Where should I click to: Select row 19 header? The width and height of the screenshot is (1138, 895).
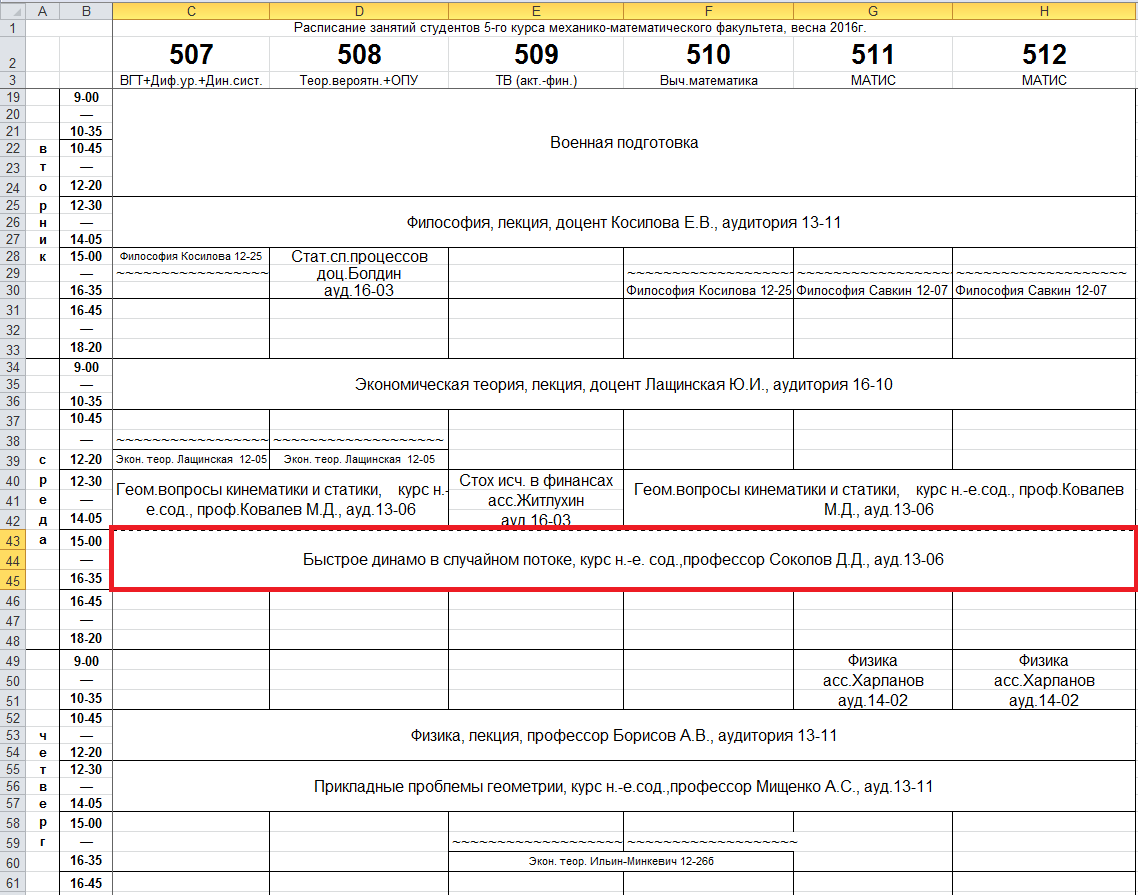pyautogui.click(x=12, y=97)
